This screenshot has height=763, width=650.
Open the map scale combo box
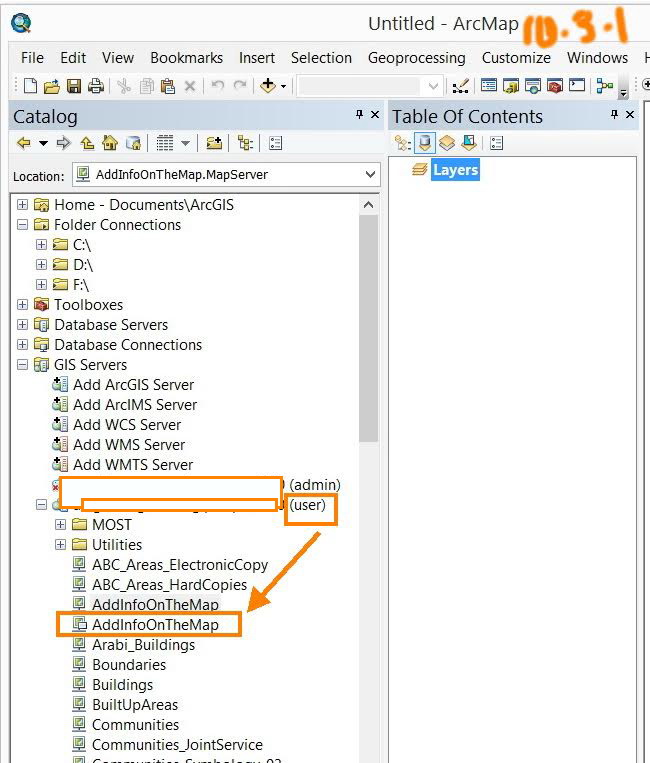[370, 87]
